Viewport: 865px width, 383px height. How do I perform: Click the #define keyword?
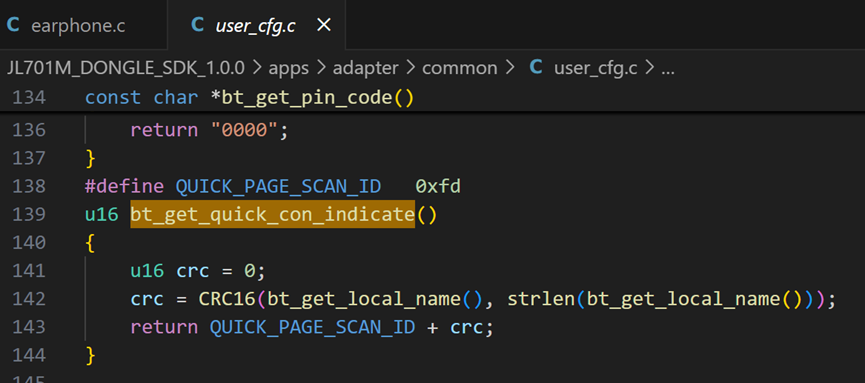pos(124,187)
